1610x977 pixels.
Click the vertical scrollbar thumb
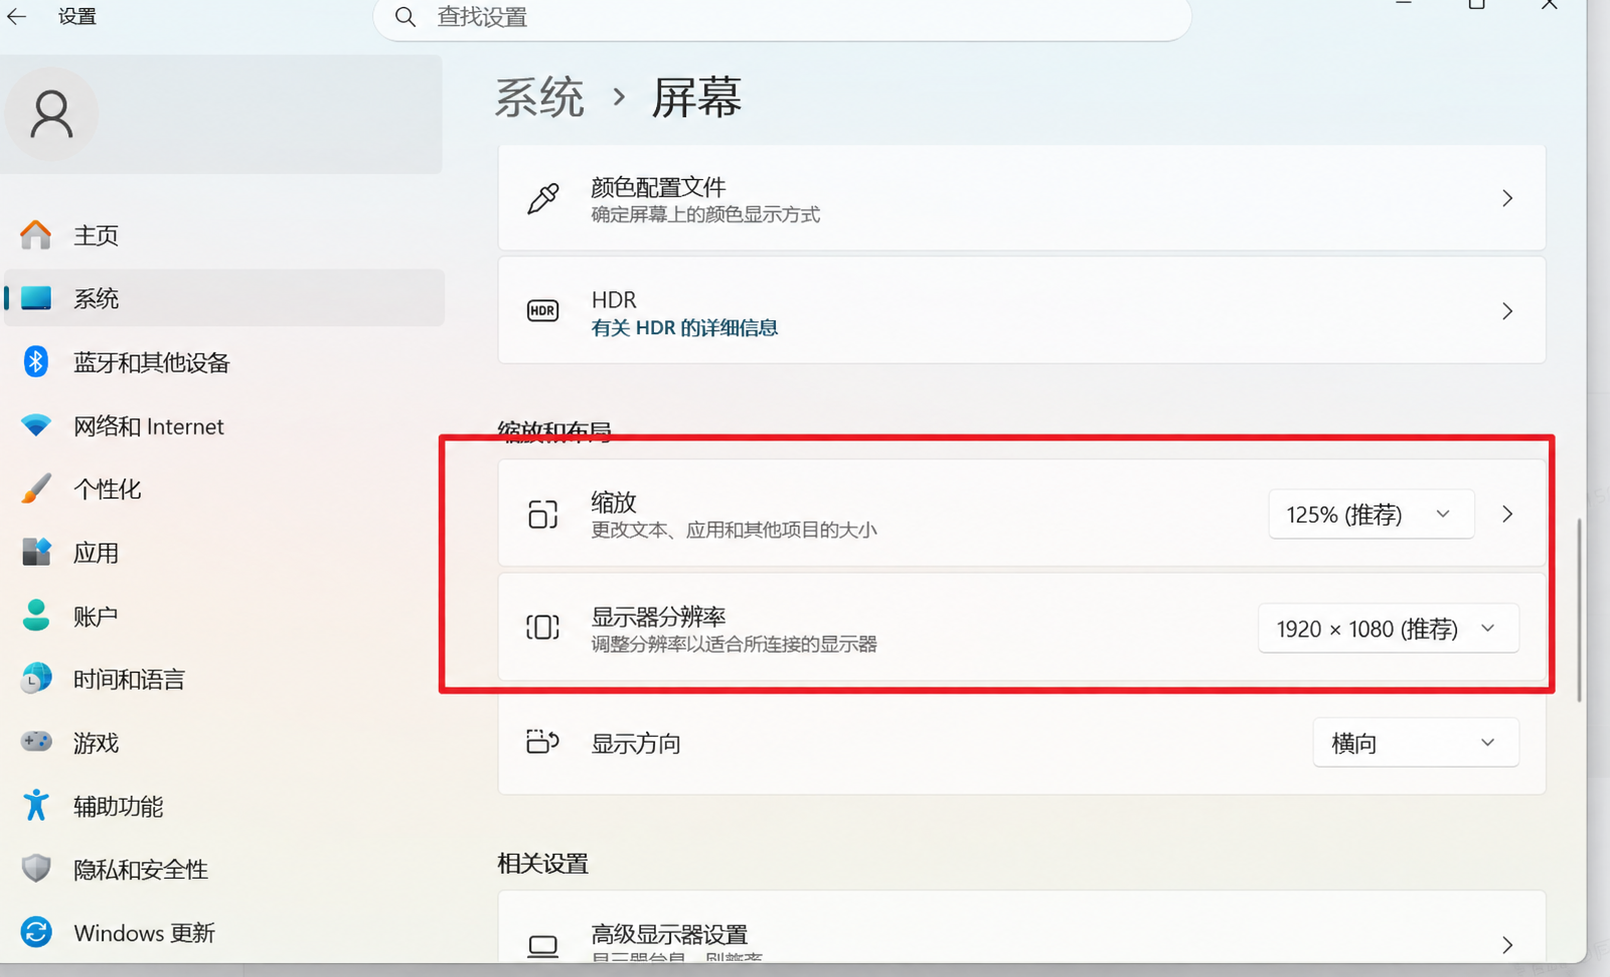tap(1578, 610)
